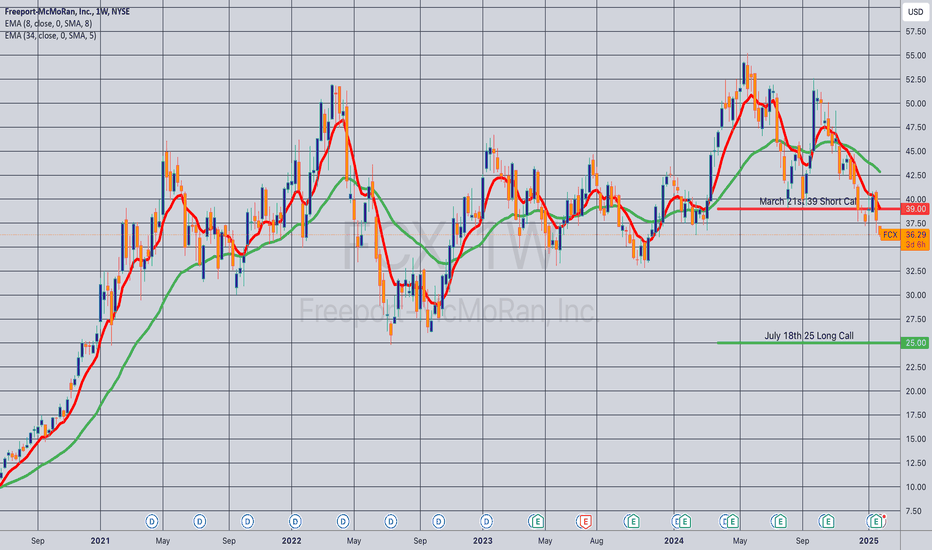The image size is (932, 550).
Task: Click the 2023 time axis label
Action: click(x=483, y=540)
